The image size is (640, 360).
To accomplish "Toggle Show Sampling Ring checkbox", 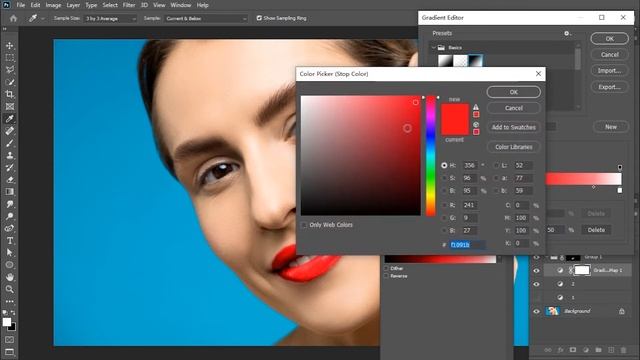I will tap(259, 18).
